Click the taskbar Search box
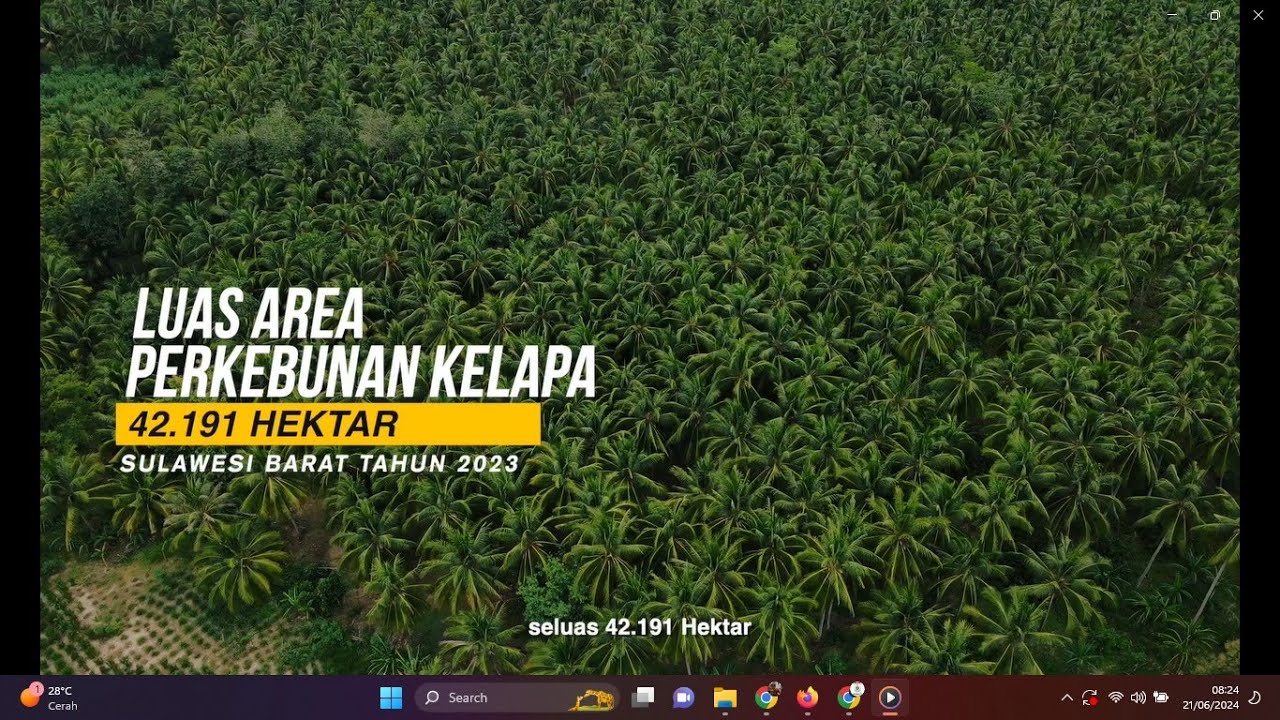The height and width of the screenshot is (720, 1280). coord(517,697)
